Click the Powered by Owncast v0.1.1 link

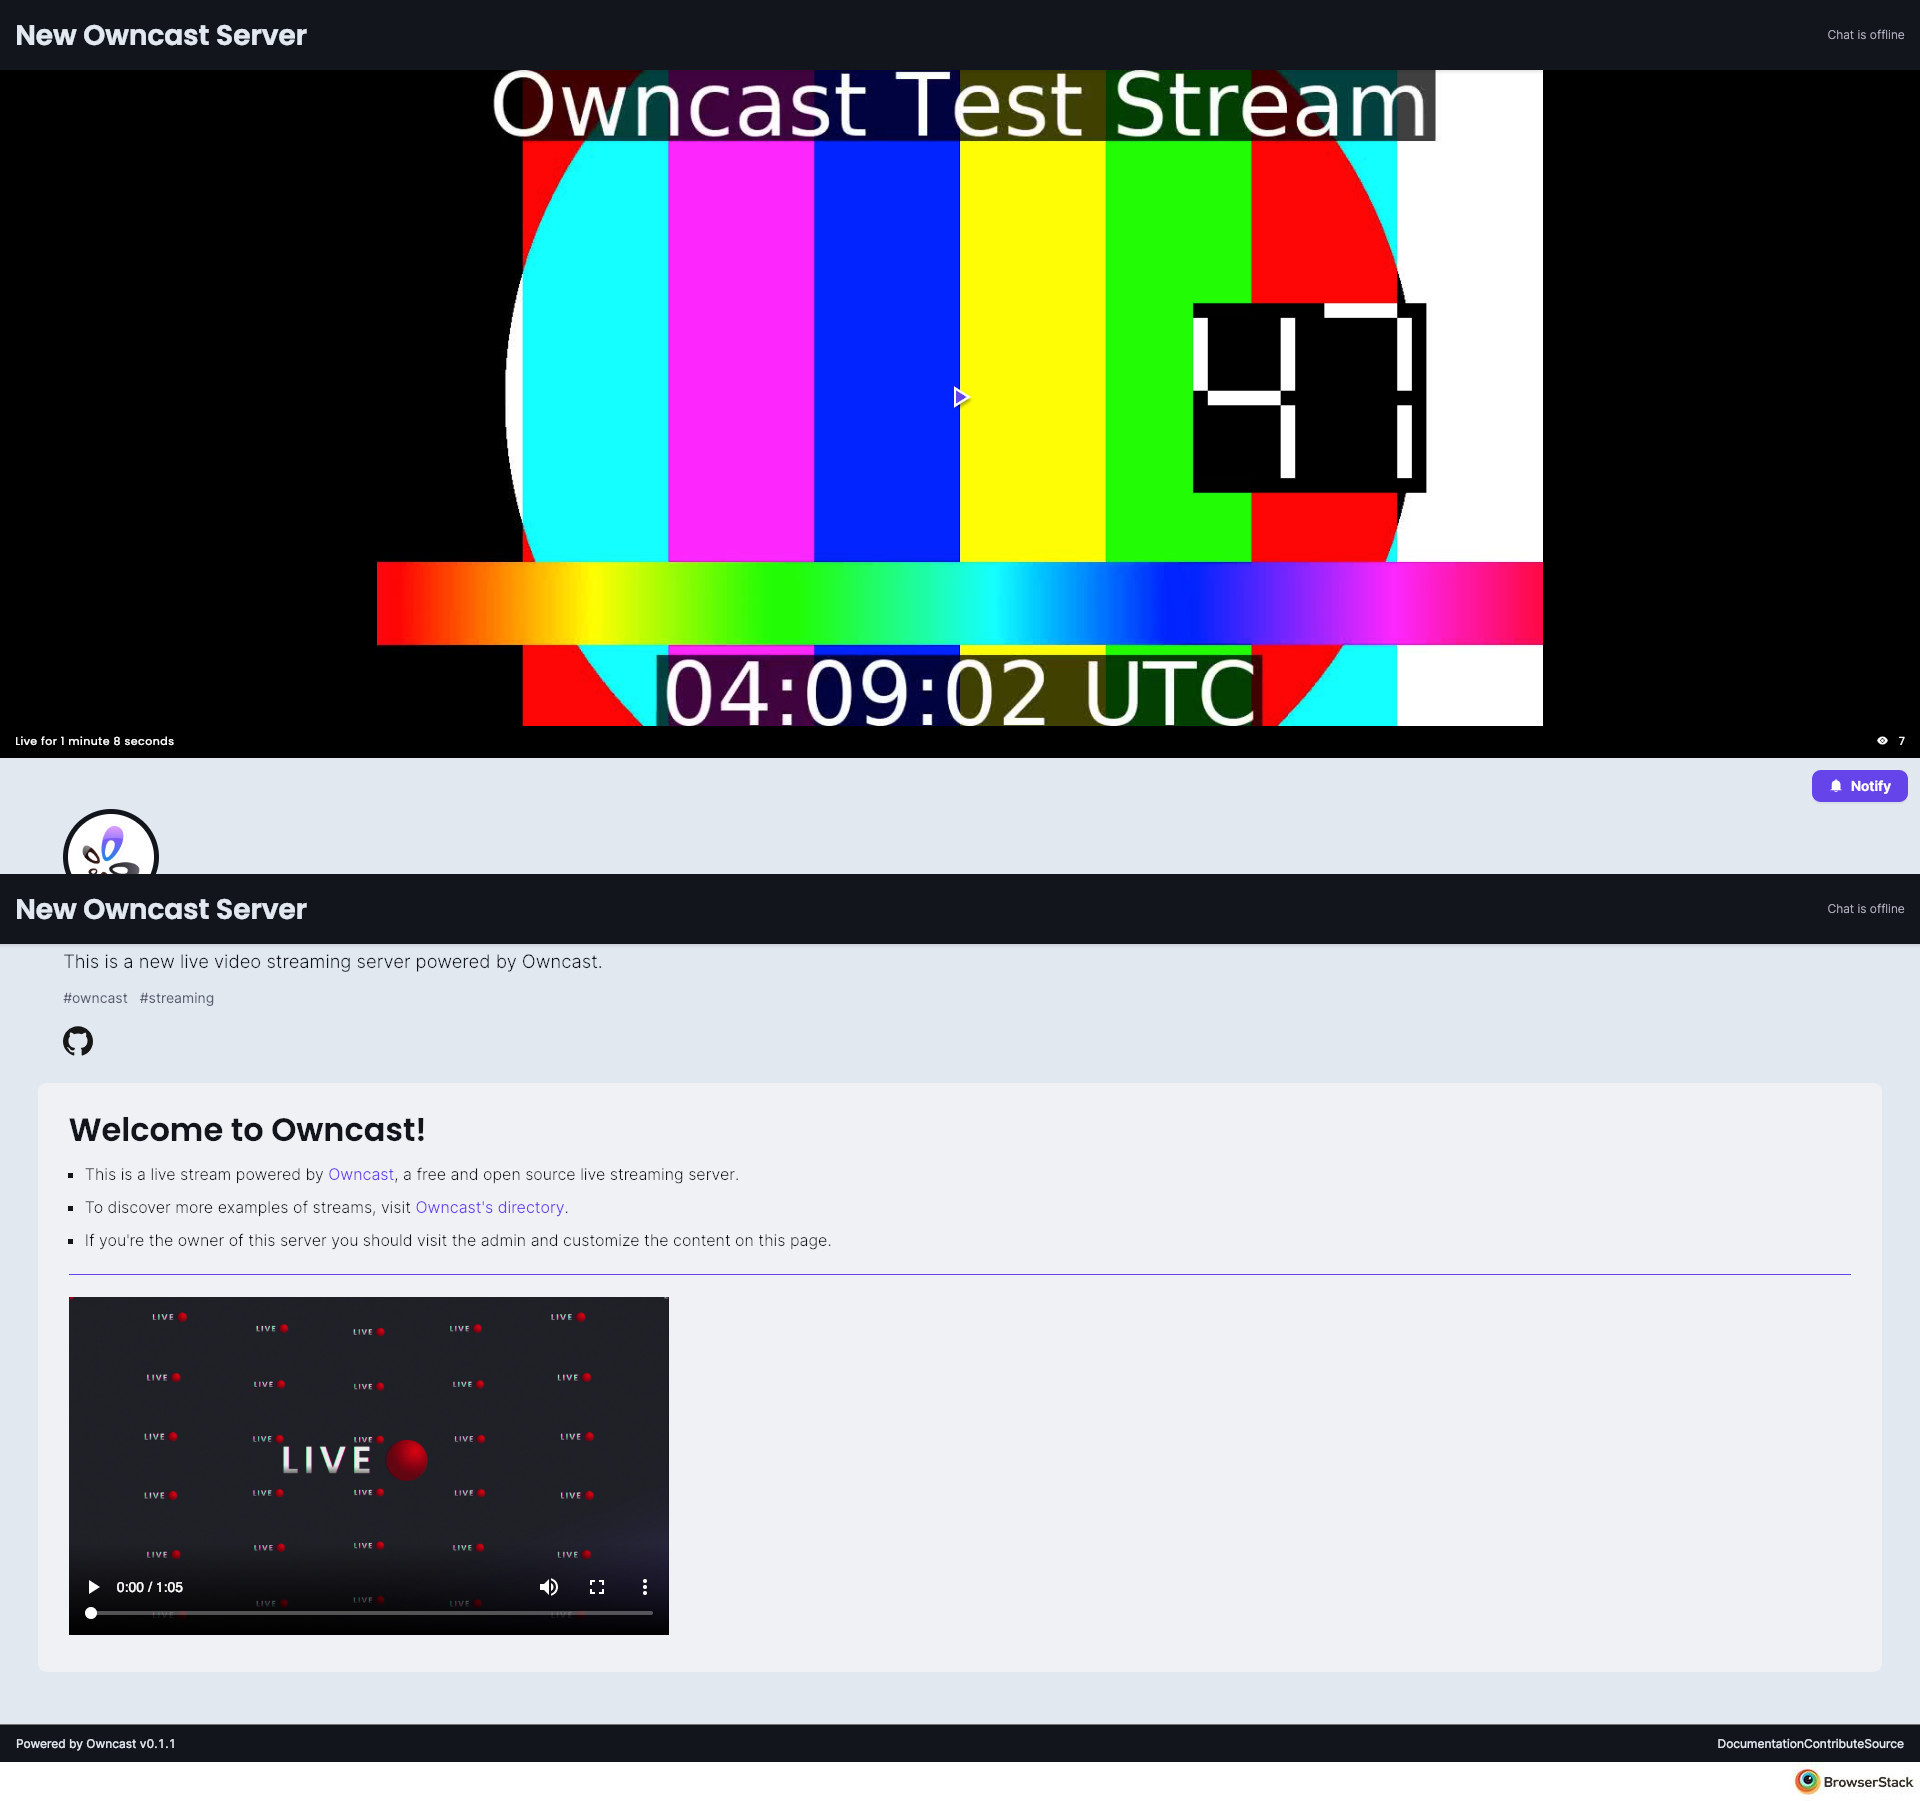click(96, 1743)
